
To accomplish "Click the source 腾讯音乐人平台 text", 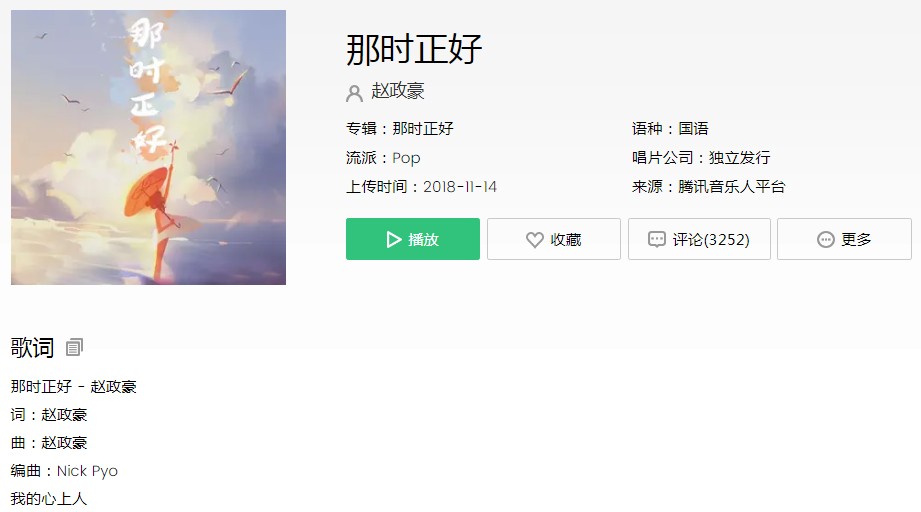I will tap(731, 187).
